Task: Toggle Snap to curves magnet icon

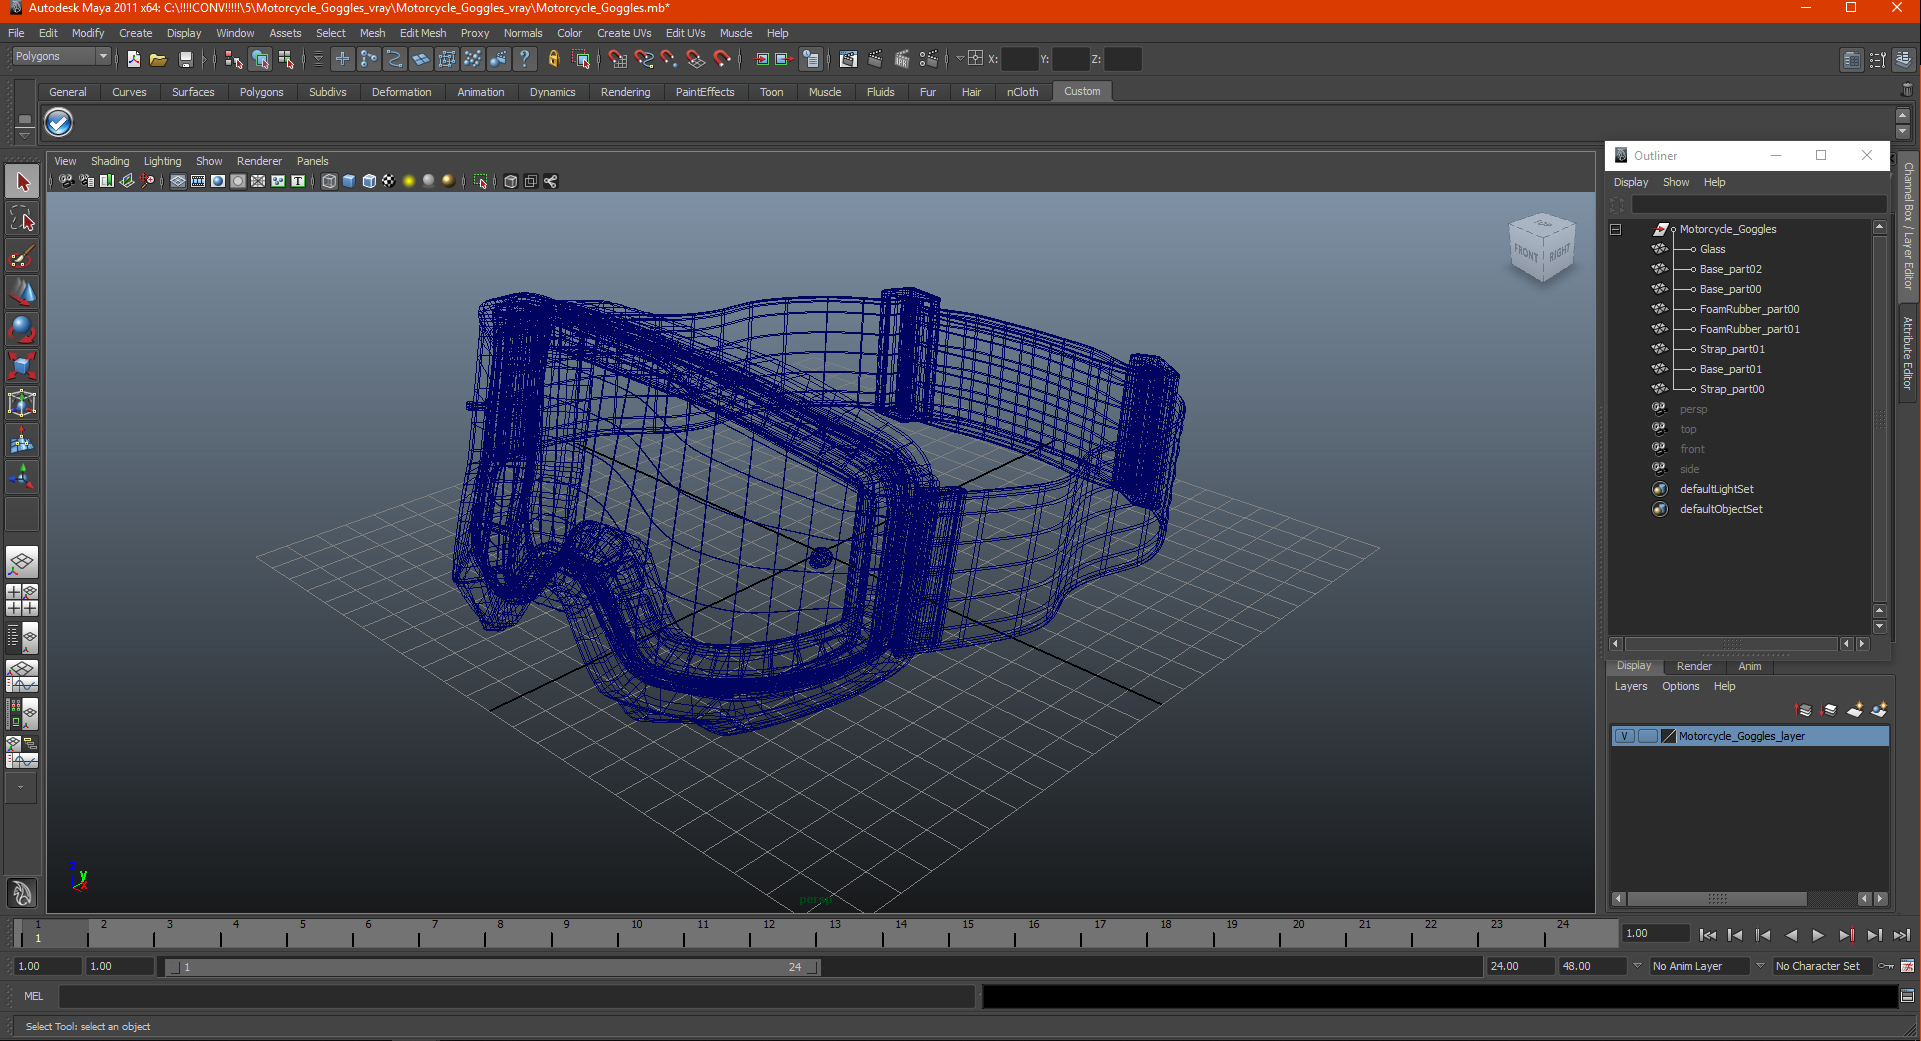Action: click(x=644, y=59)
